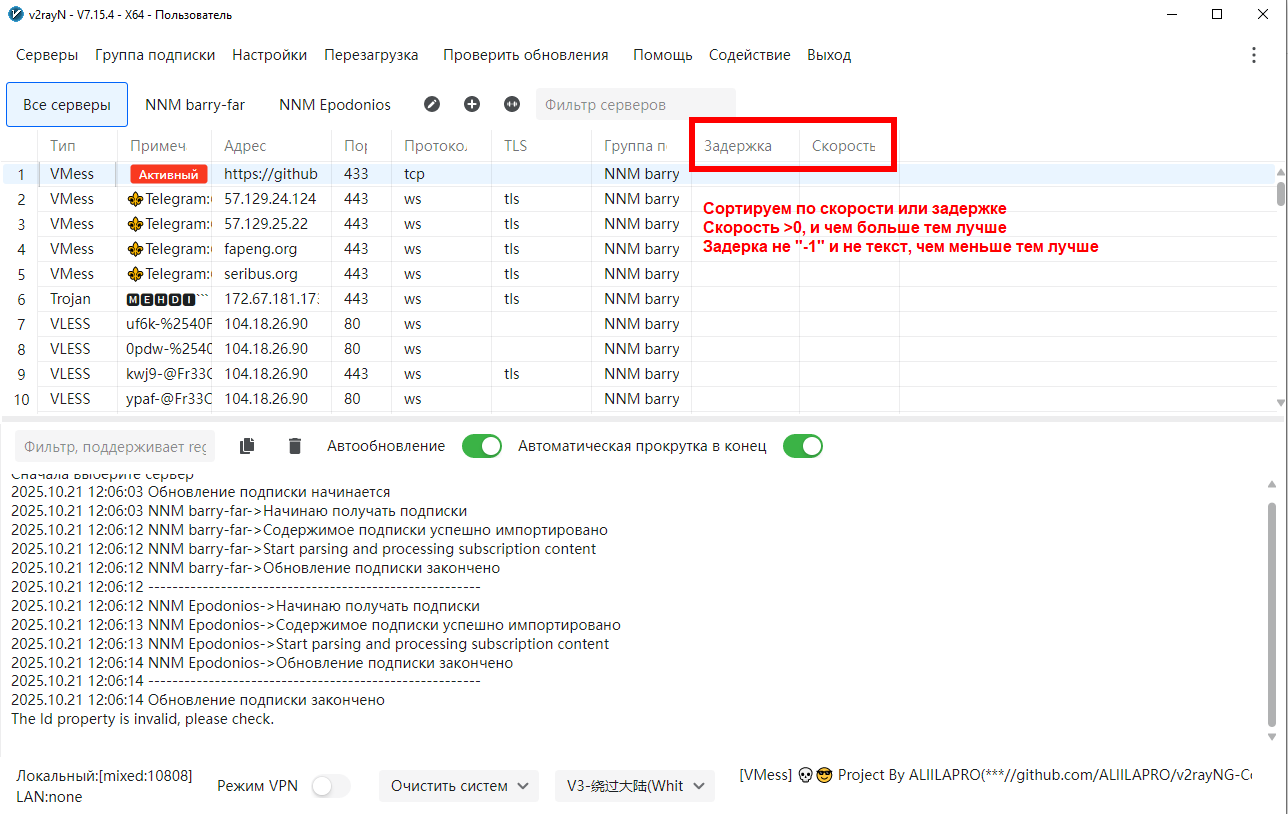Click the red Активный badge on row 1
The width and height of the screenshot is (1288, 814).
(x=168, y=174)
